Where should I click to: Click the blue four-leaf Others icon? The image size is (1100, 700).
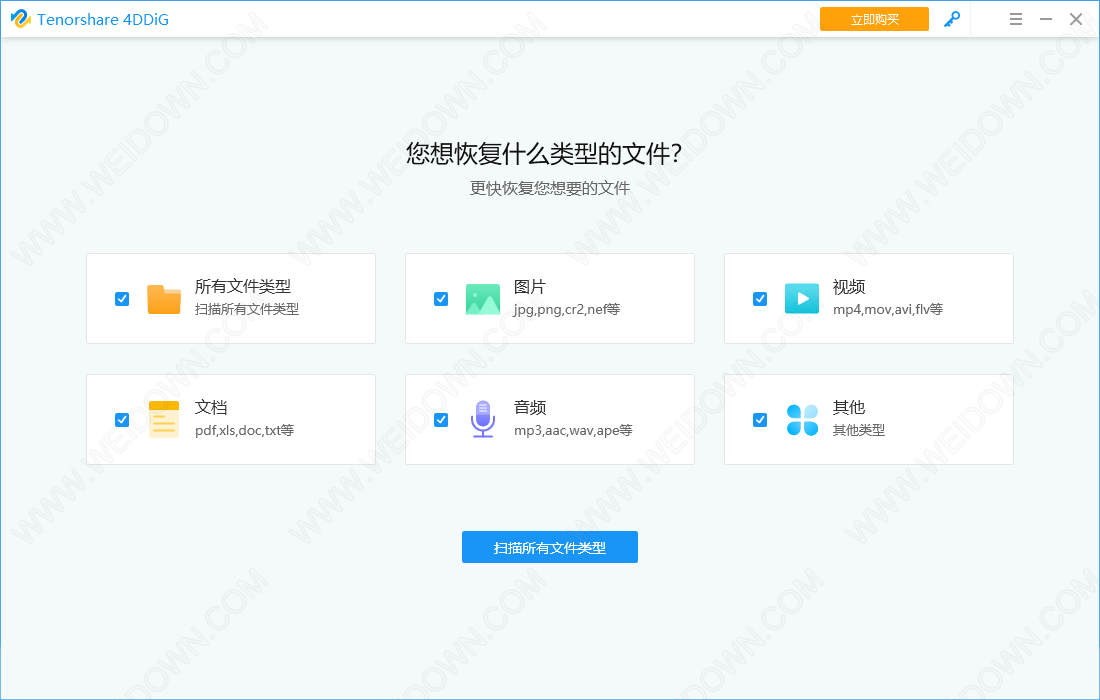[802, 420]
